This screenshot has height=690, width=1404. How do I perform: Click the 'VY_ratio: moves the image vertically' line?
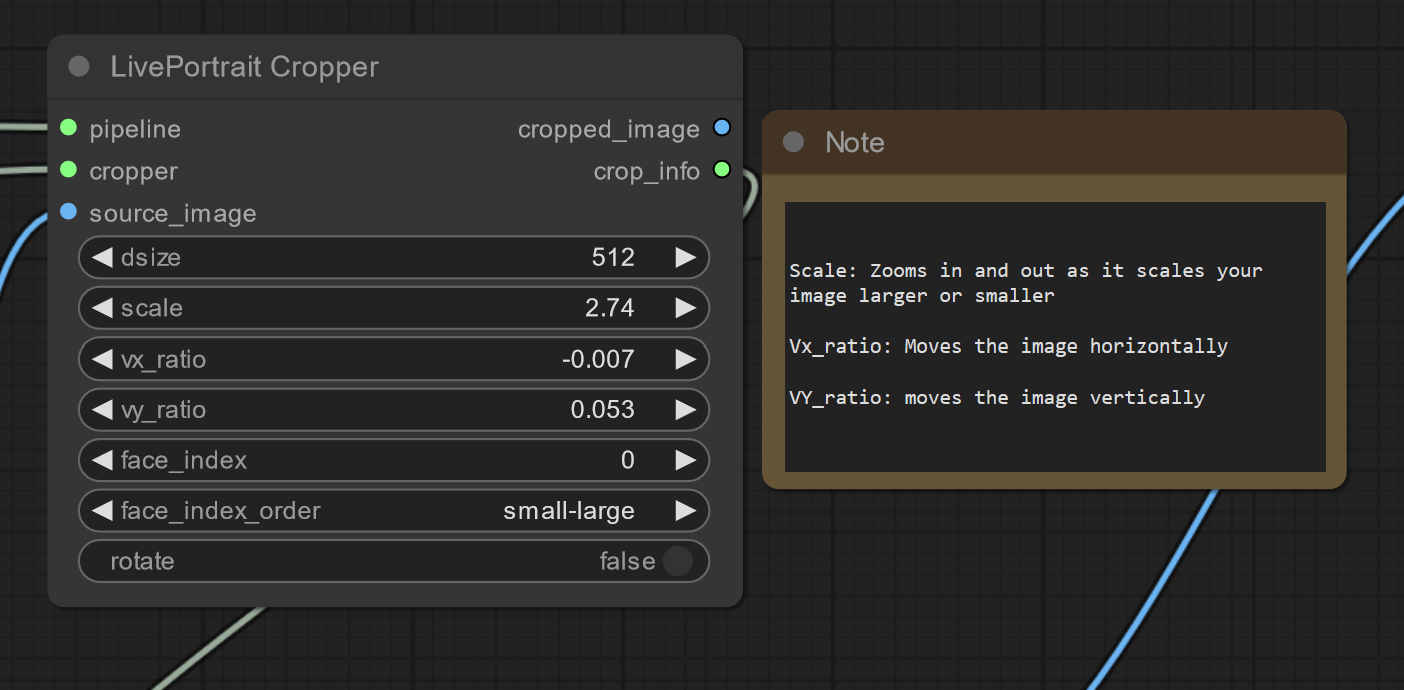pyautogui.click(x=997, y=398)
